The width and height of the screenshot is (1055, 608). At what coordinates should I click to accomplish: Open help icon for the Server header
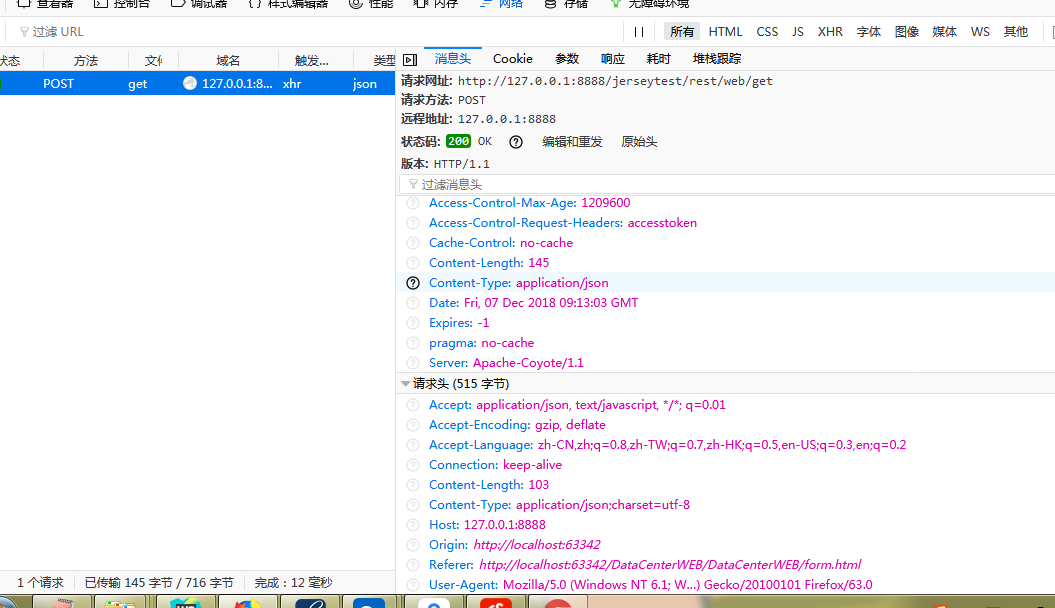pos(413,363)
